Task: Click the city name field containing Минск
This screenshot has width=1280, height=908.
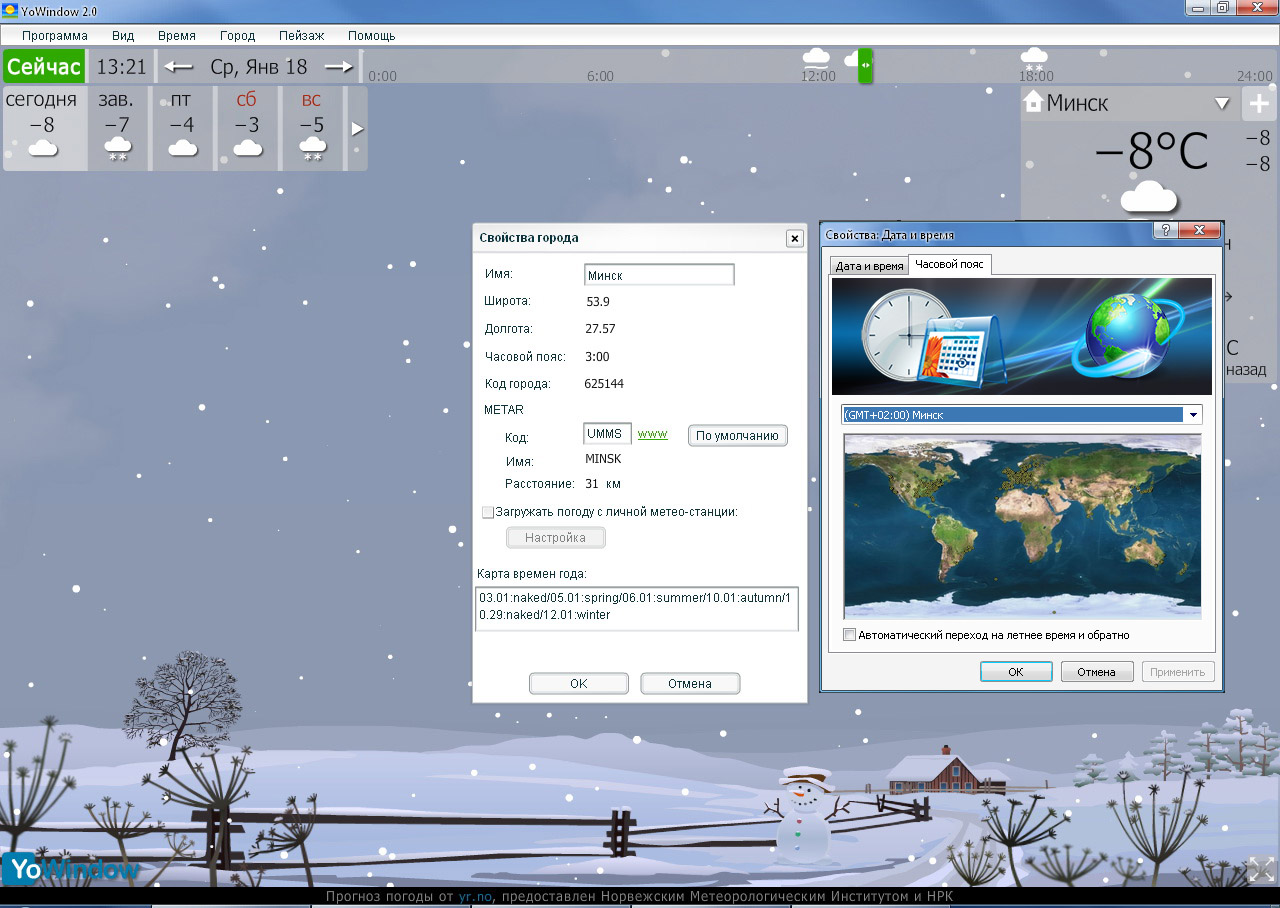Action: (658, 275)
